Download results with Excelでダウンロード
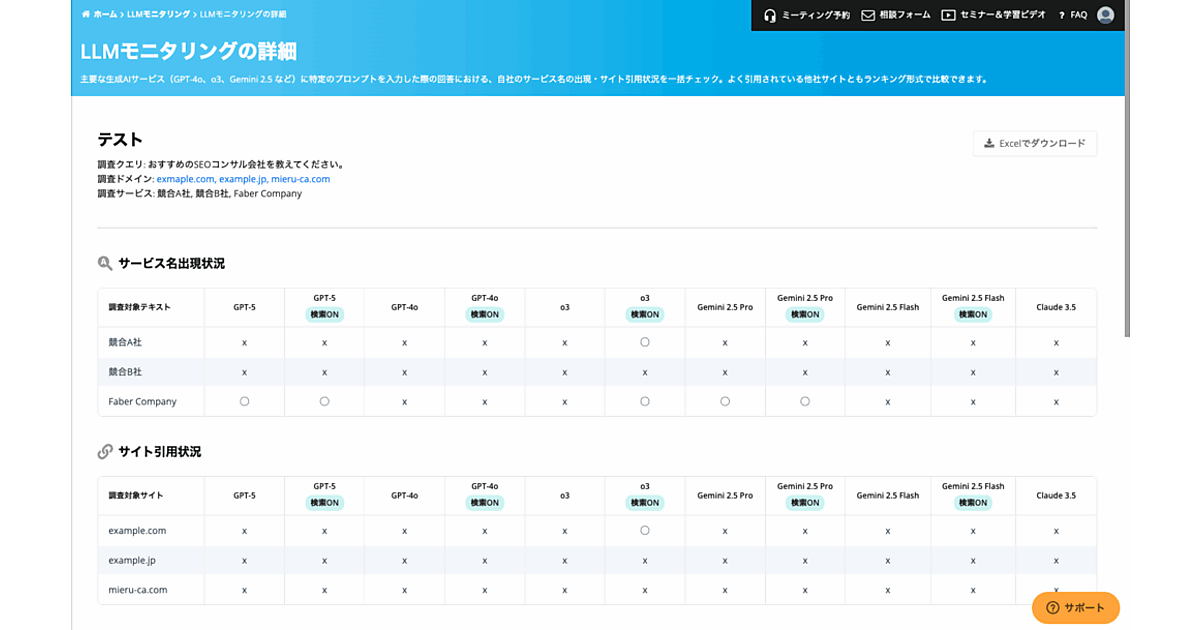 pos(1035,144)
